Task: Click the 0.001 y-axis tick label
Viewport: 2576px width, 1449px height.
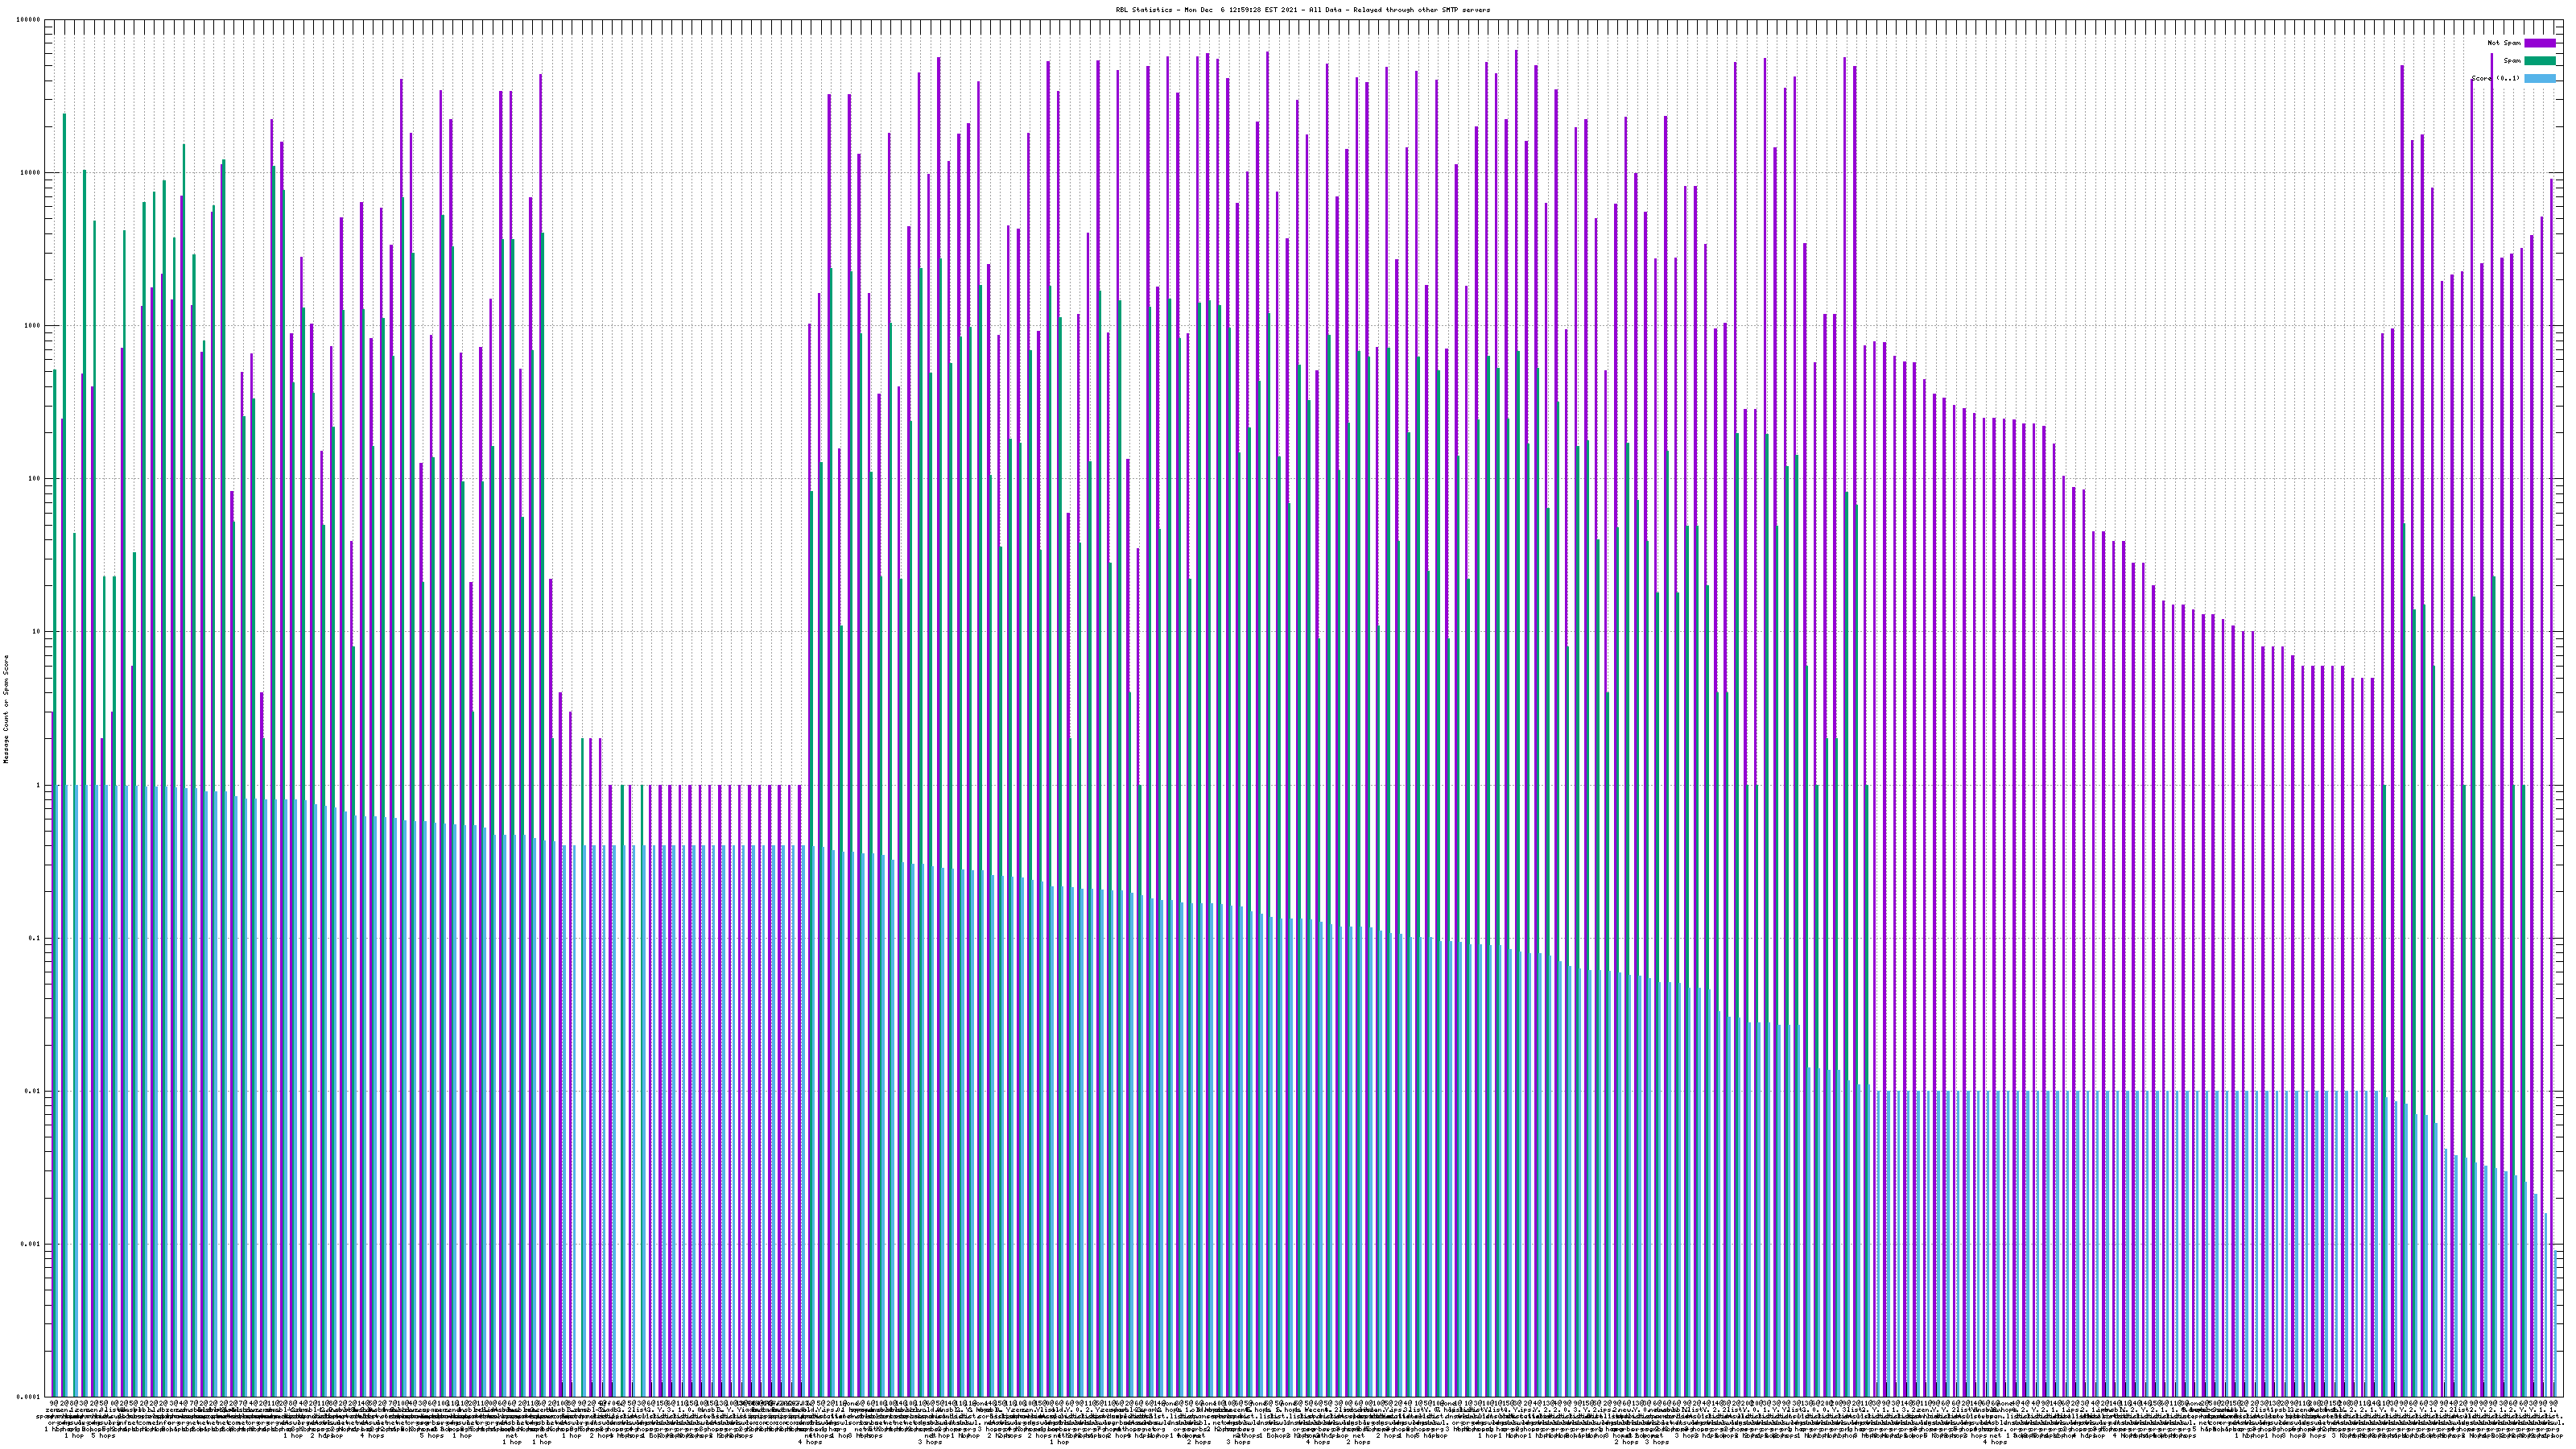Action: [x=31, y=1244]
